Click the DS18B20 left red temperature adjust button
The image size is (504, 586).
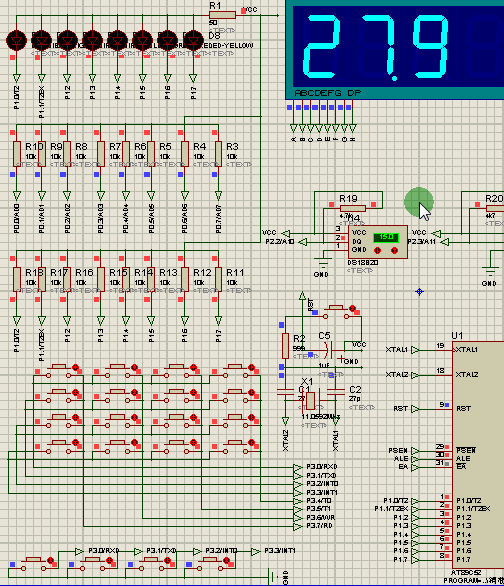[x=377, y=250]
